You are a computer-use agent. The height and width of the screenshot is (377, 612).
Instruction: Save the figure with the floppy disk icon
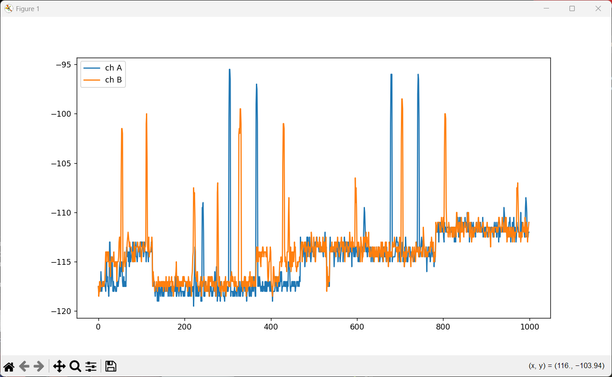point(110,366)
